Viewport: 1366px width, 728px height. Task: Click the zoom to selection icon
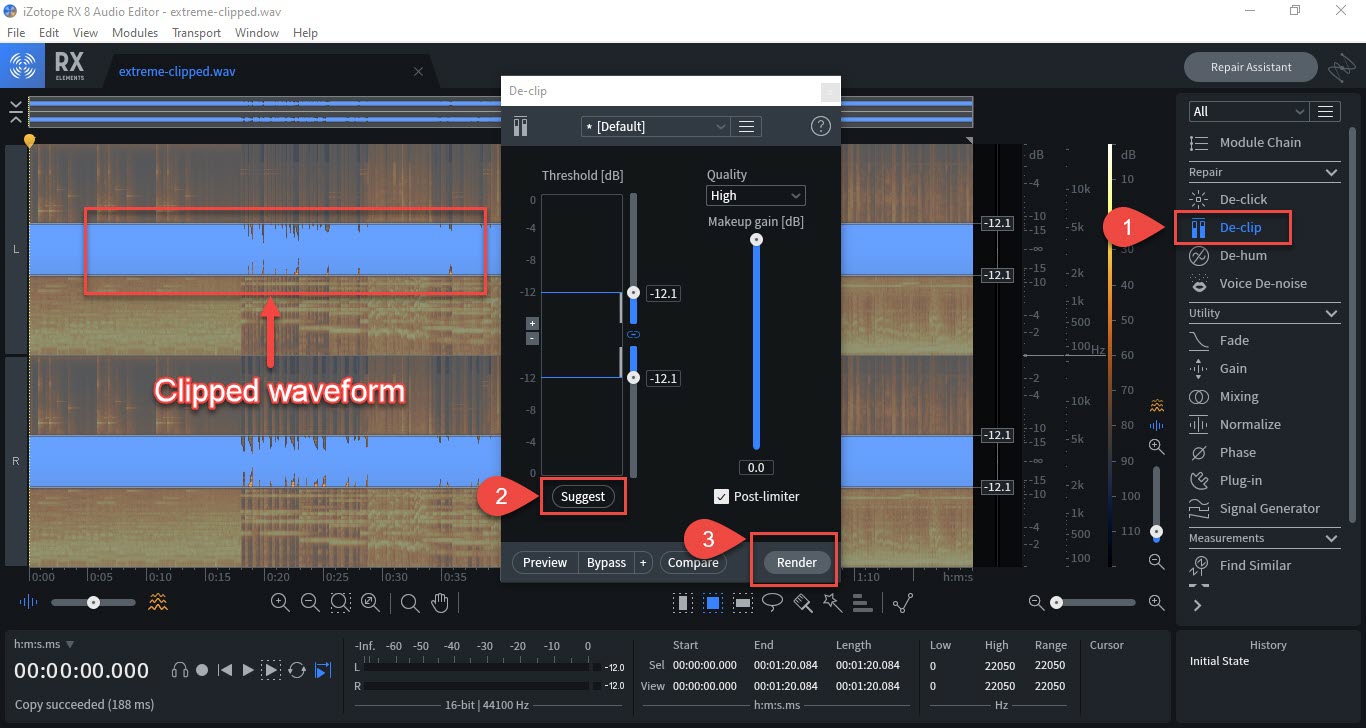point(340,603)
